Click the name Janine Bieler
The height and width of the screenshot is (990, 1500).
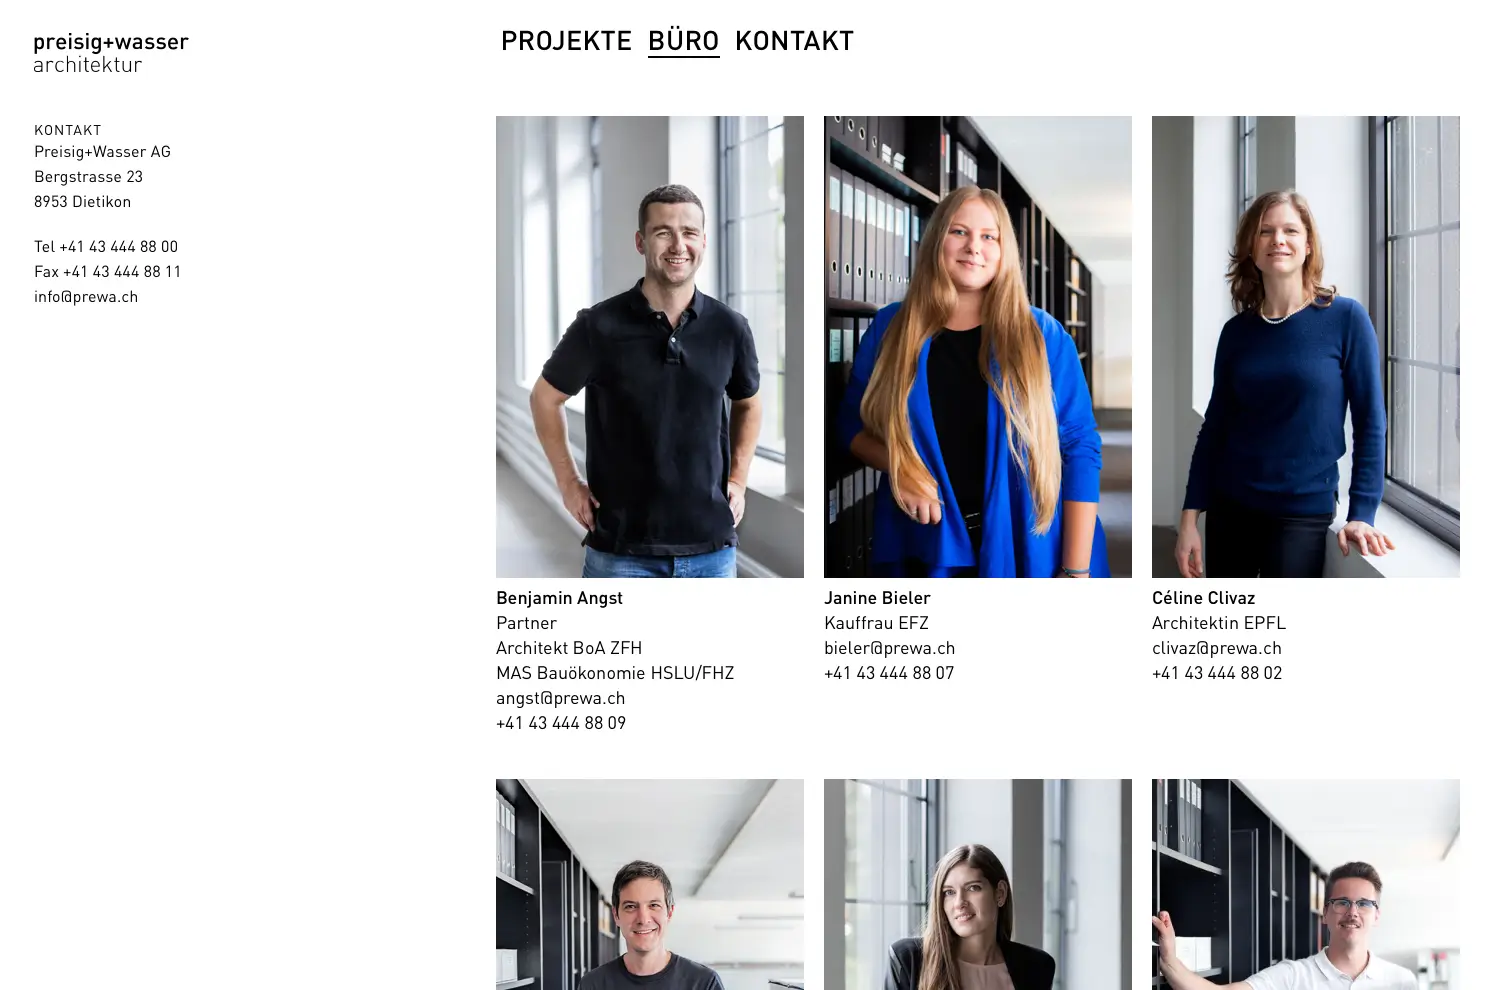point(877,598)
